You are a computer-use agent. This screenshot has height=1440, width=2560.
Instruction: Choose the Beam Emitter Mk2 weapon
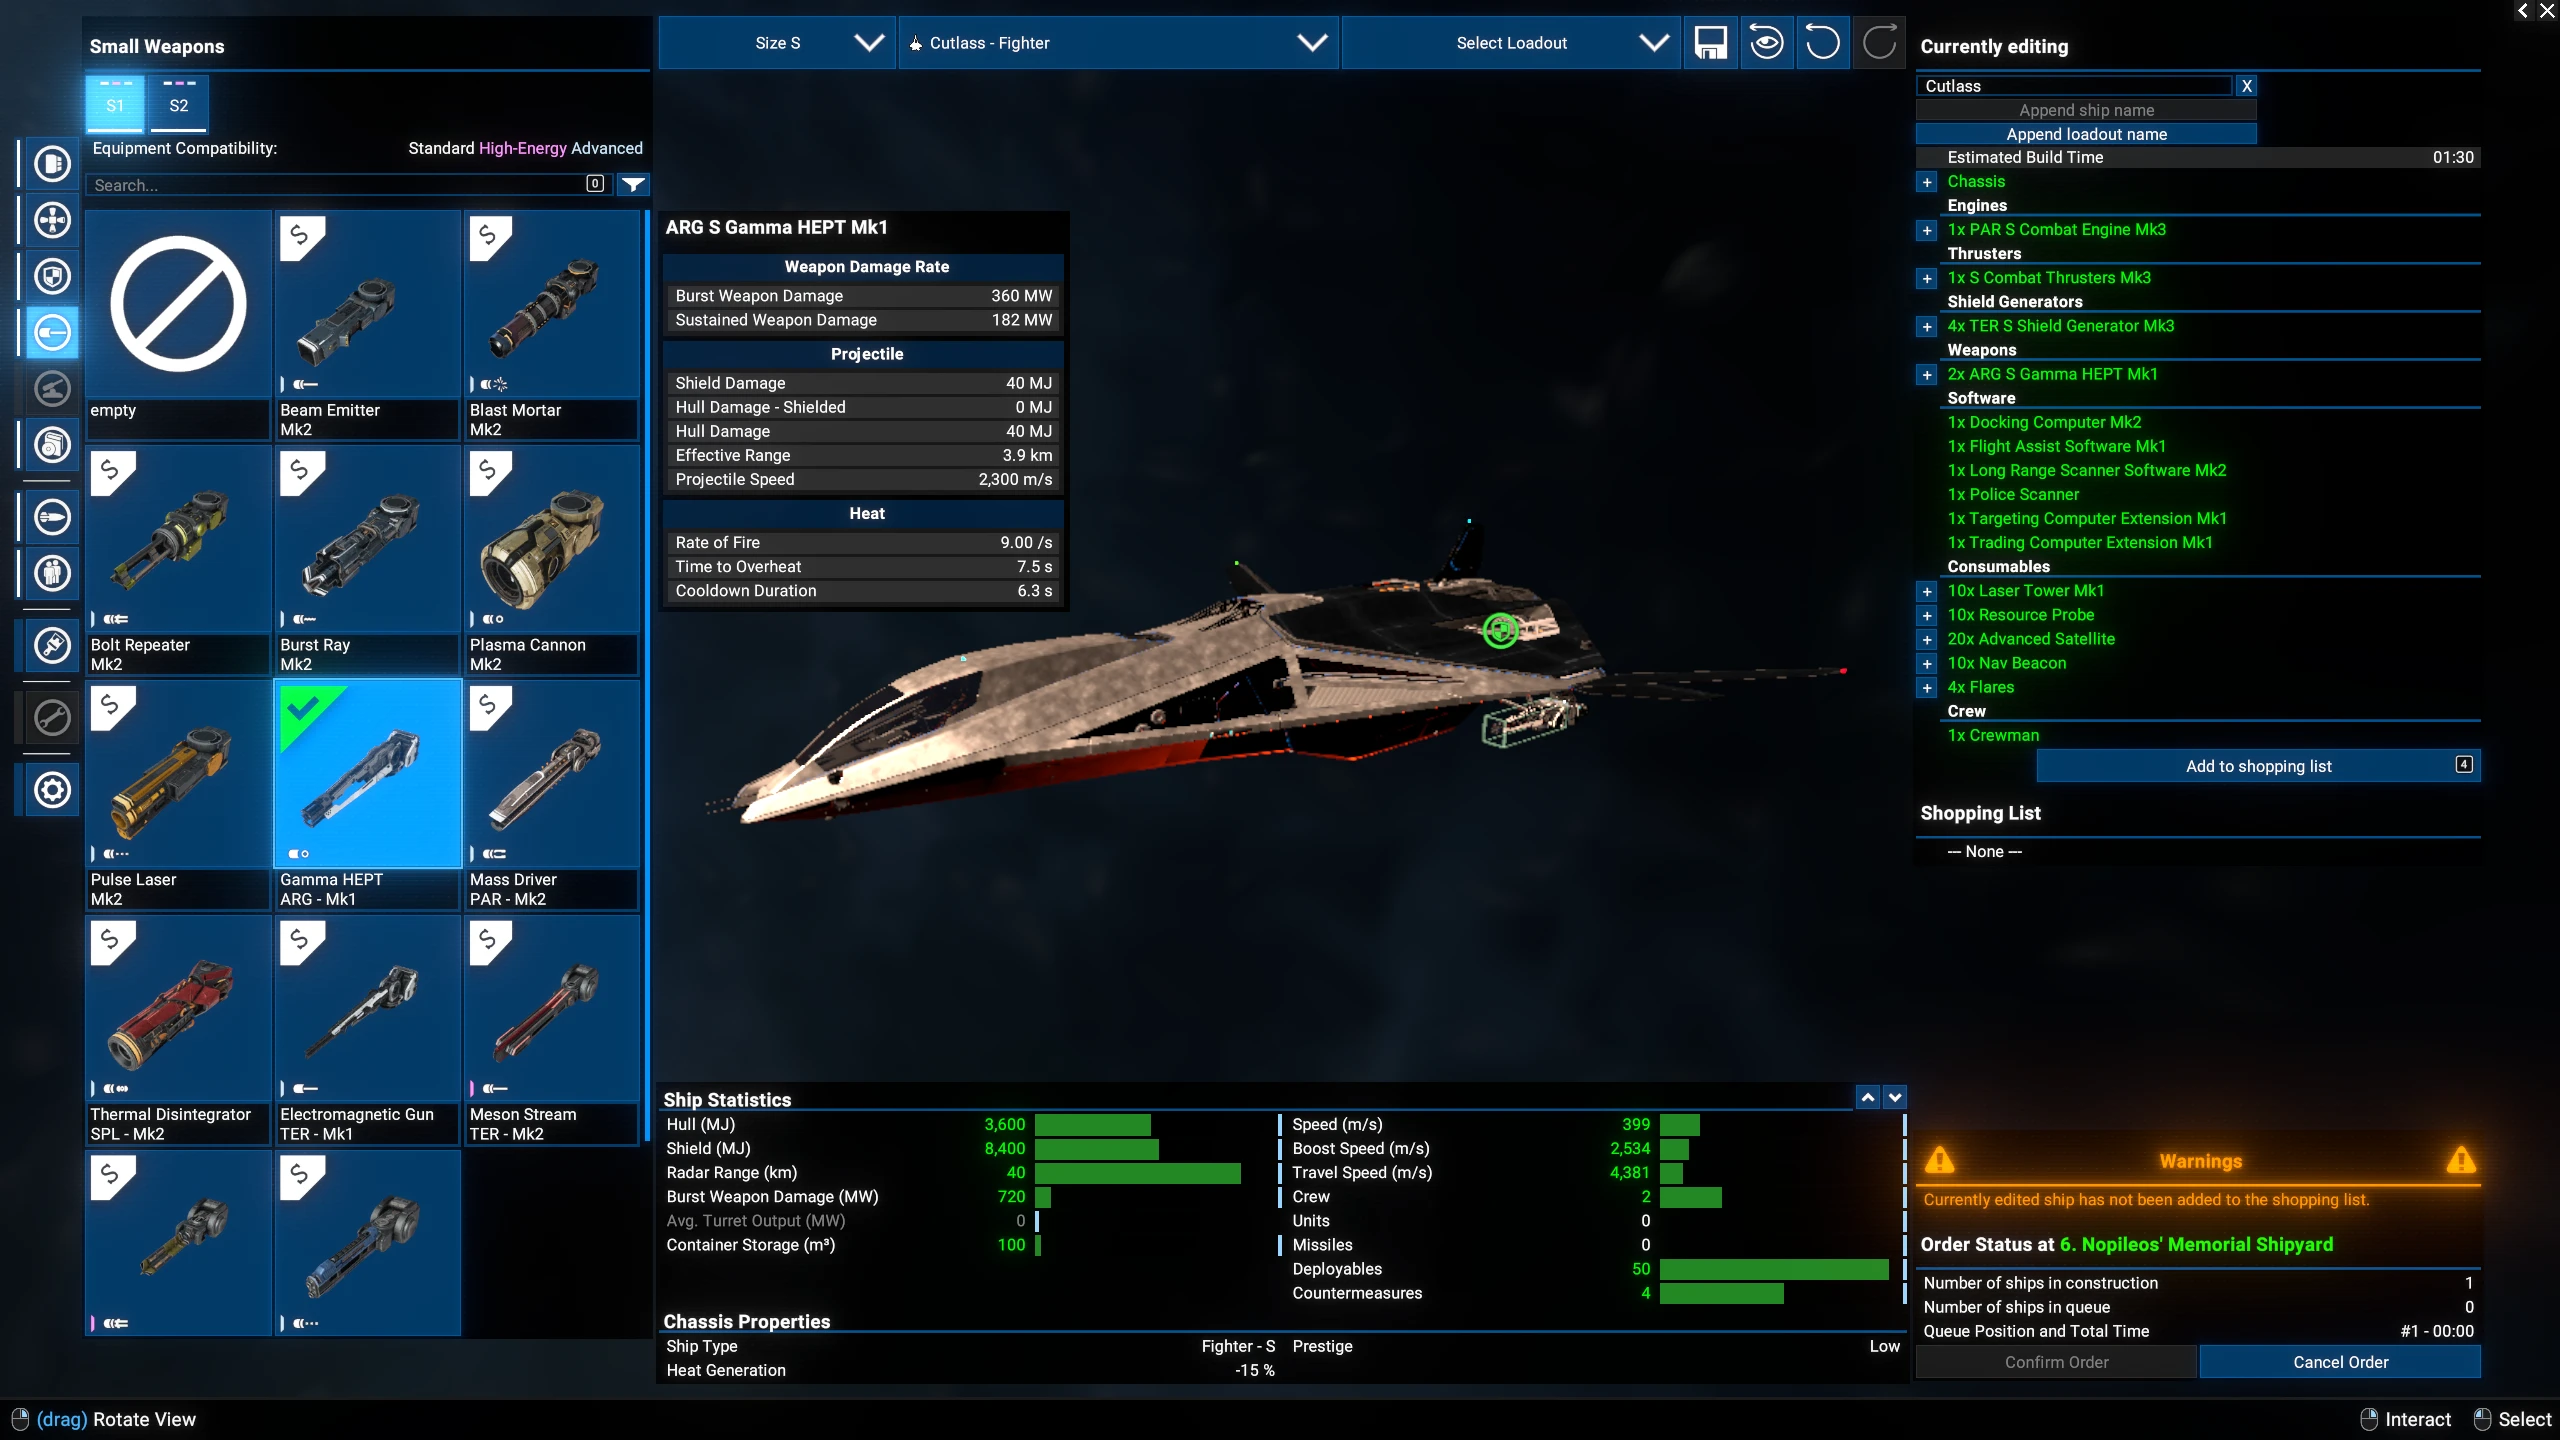click(x=368, y=325)
